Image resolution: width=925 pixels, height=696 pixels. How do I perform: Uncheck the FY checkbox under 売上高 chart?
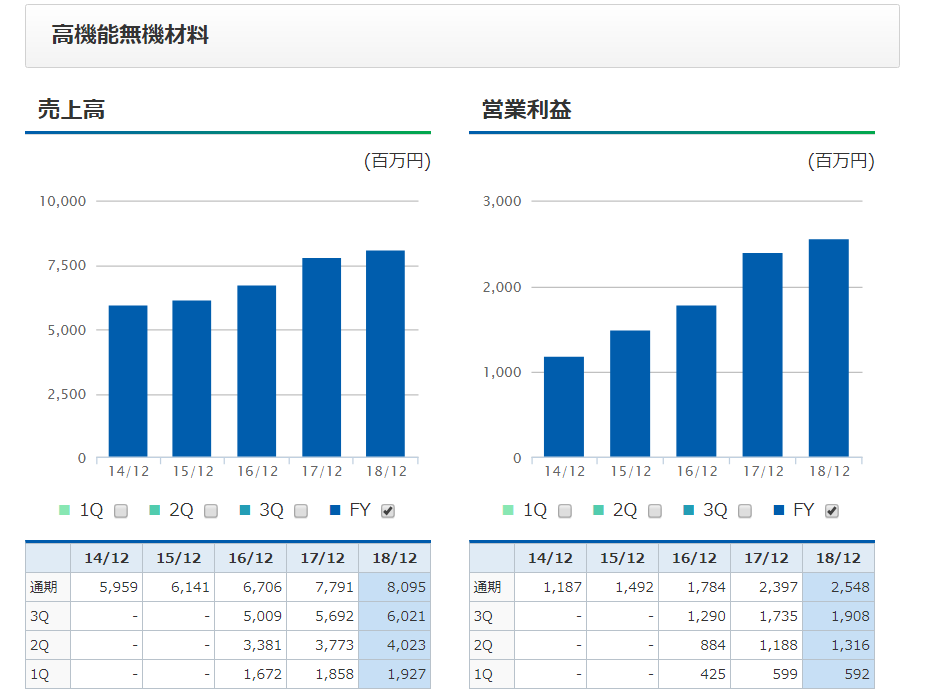pyautogui.click(x=388, y=511)
